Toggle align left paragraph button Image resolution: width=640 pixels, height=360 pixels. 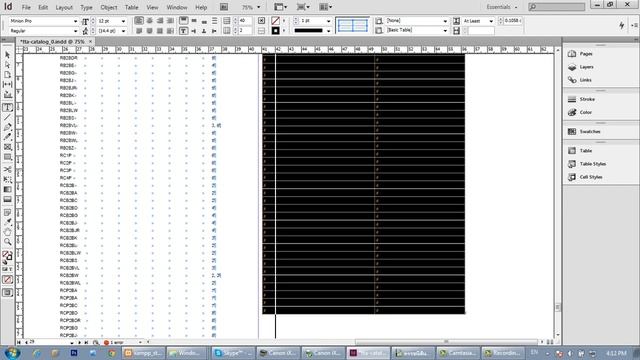point(139,20)
